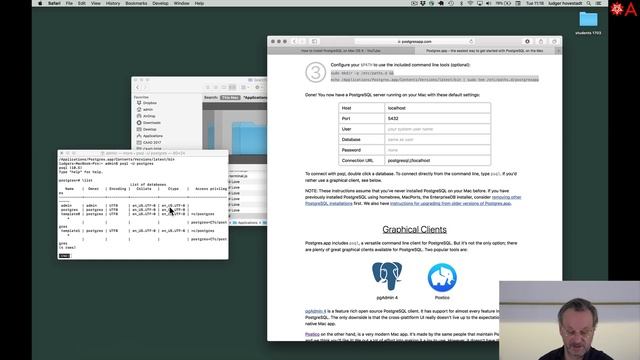The height and width of the screenshot is (360, 640).
Task: Reload the page in Safari address bar
Action: click(471, 42)
